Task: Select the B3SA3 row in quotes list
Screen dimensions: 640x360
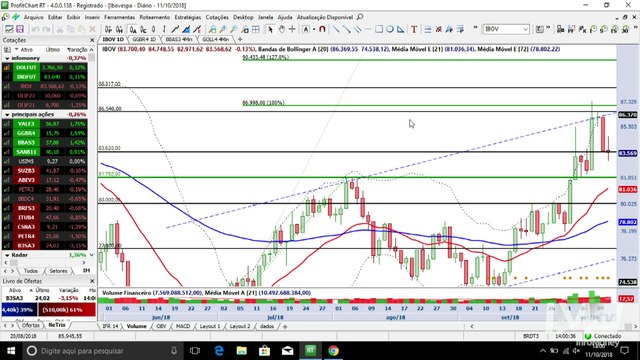Action: (44, 246)
